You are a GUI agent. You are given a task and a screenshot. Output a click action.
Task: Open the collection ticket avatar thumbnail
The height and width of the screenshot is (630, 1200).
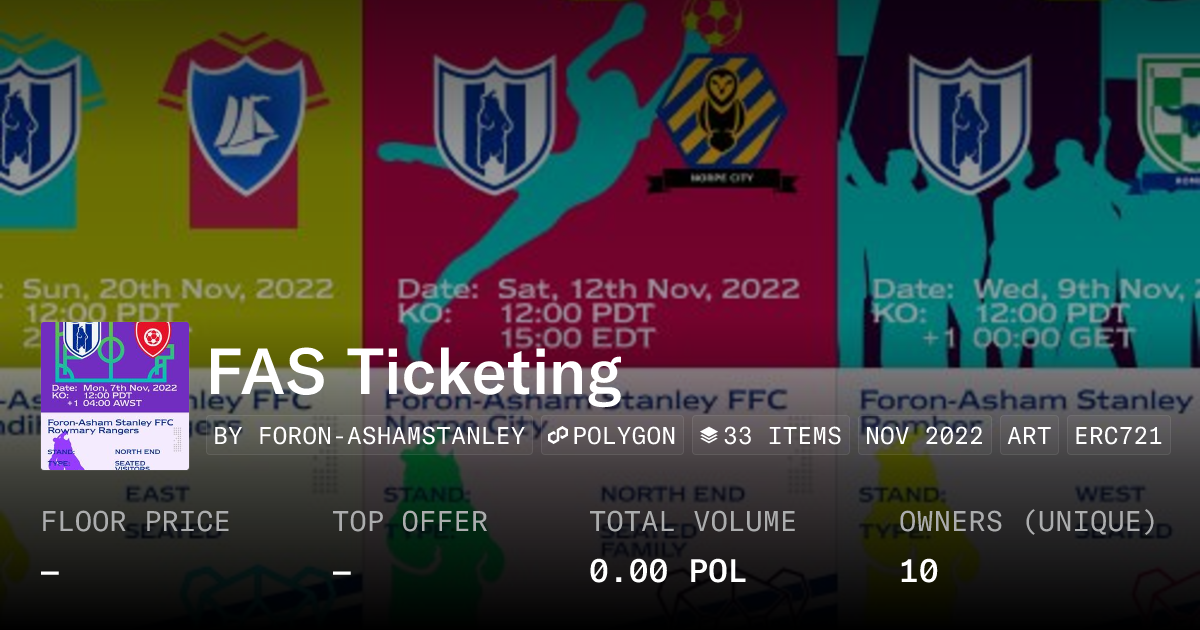tap(114, 393)
